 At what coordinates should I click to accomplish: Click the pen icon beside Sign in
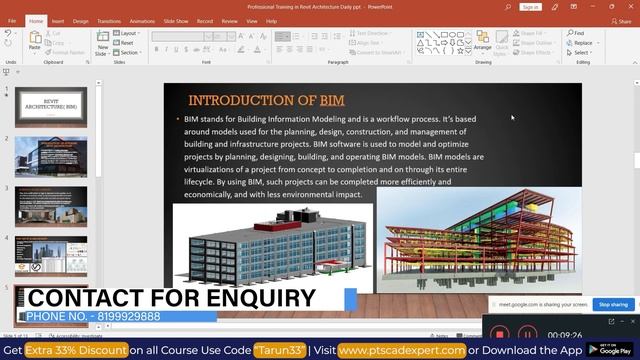coord(555,7)
